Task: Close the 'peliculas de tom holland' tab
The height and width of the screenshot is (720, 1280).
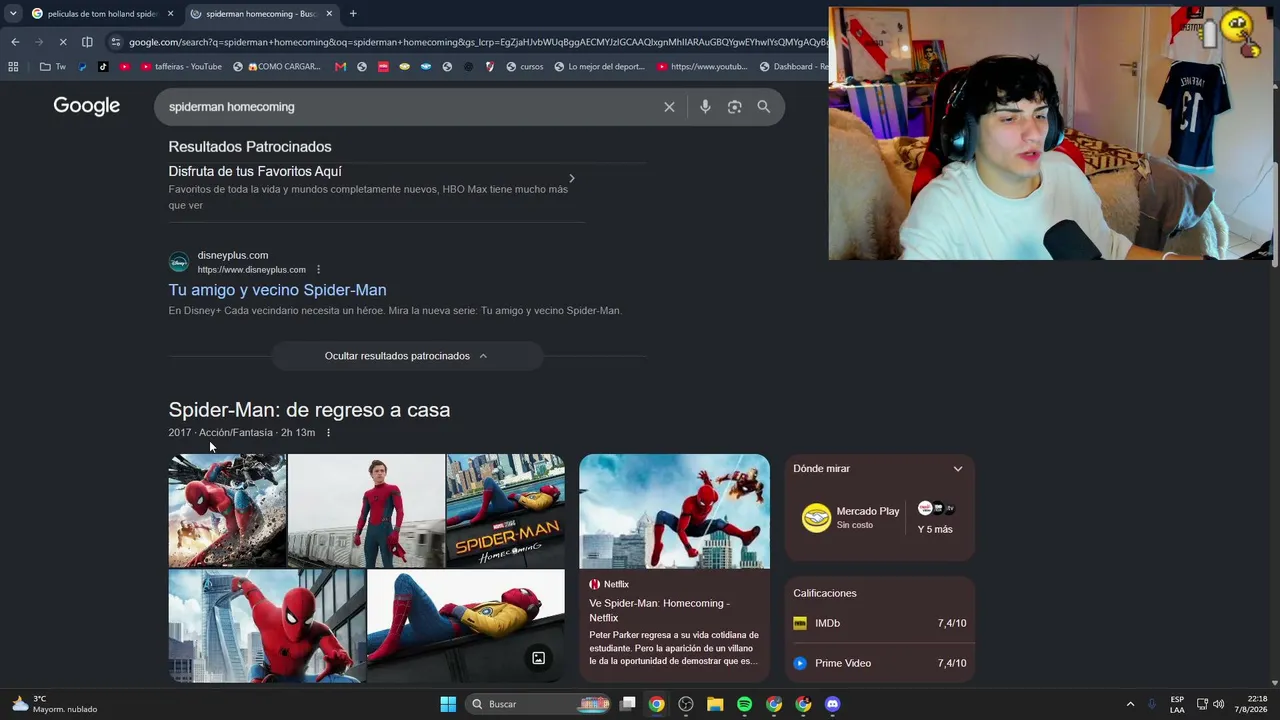Action: coord(171,14)
